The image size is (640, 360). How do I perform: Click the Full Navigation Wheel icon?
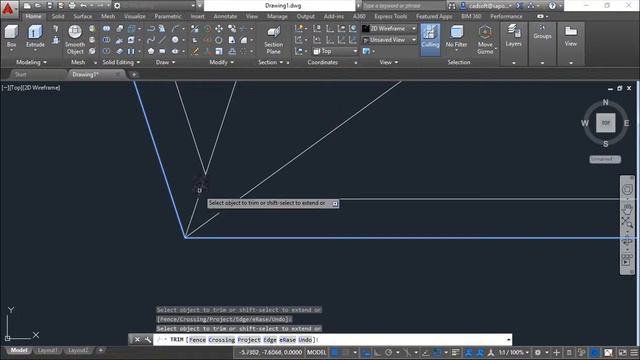tap(627, 189)
